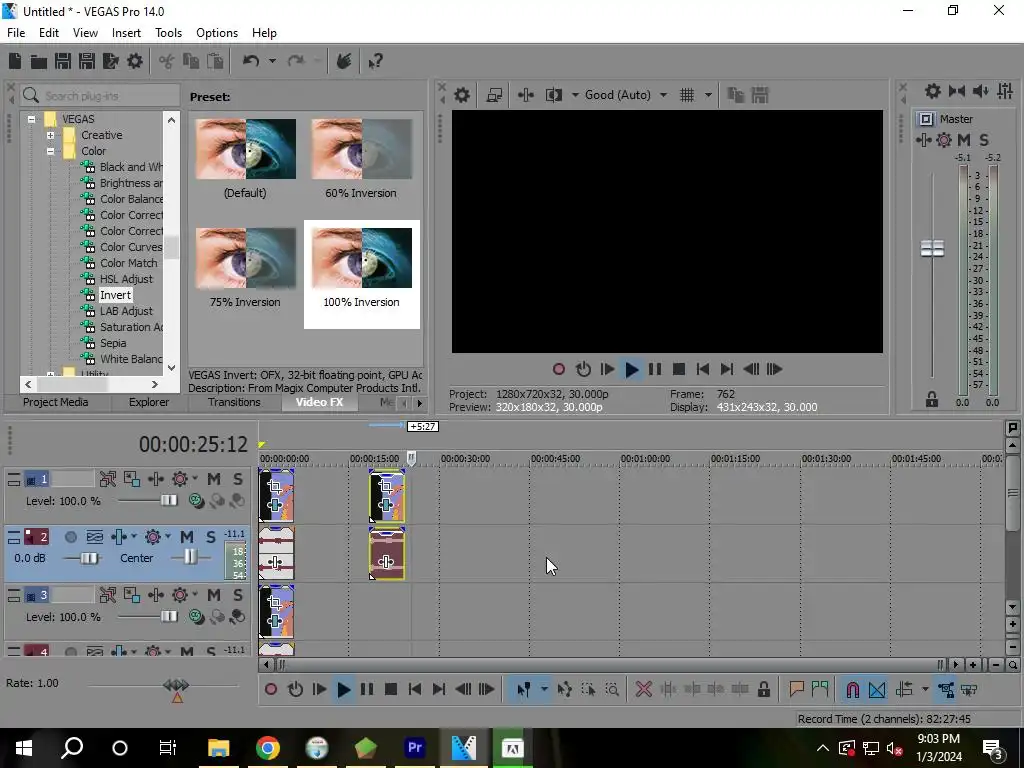Click the red Delete X icon
Image resolution: width=1024 pixels, height=768 pixels.
click(x=643, y=690)
